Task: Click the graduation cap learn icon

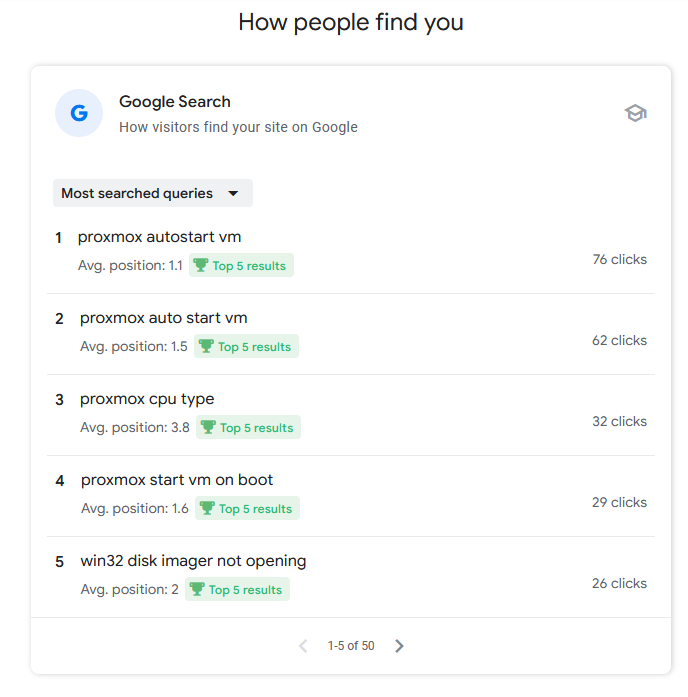Action: pos(635,113)
